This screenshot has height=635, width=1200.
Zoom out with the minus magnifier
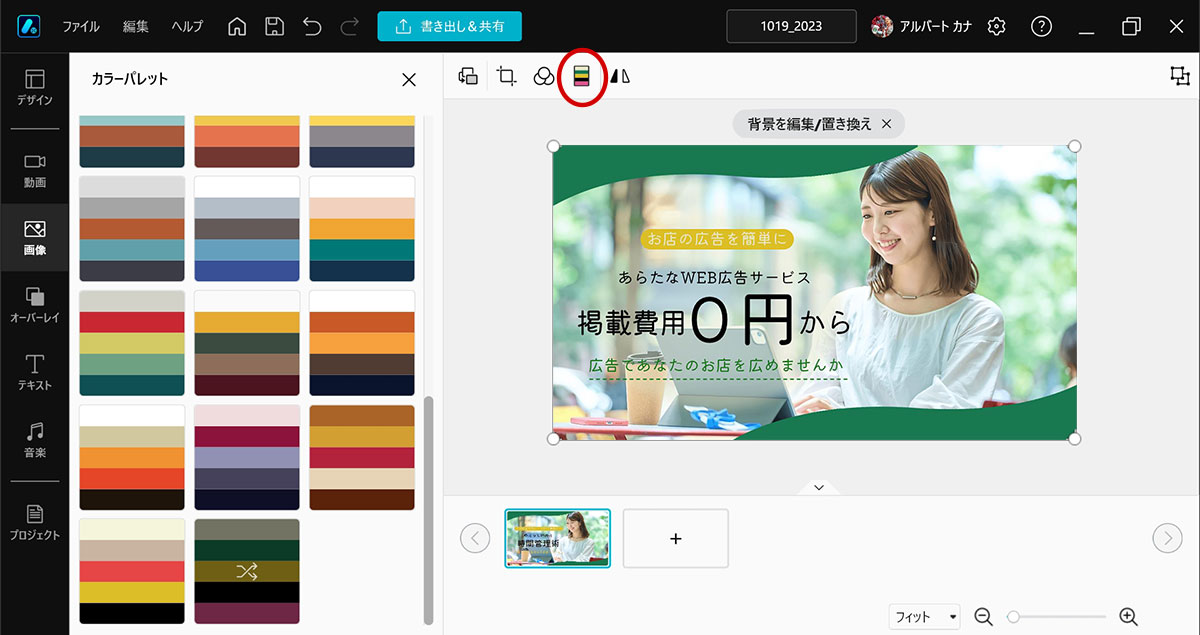[x=983, y=617]
